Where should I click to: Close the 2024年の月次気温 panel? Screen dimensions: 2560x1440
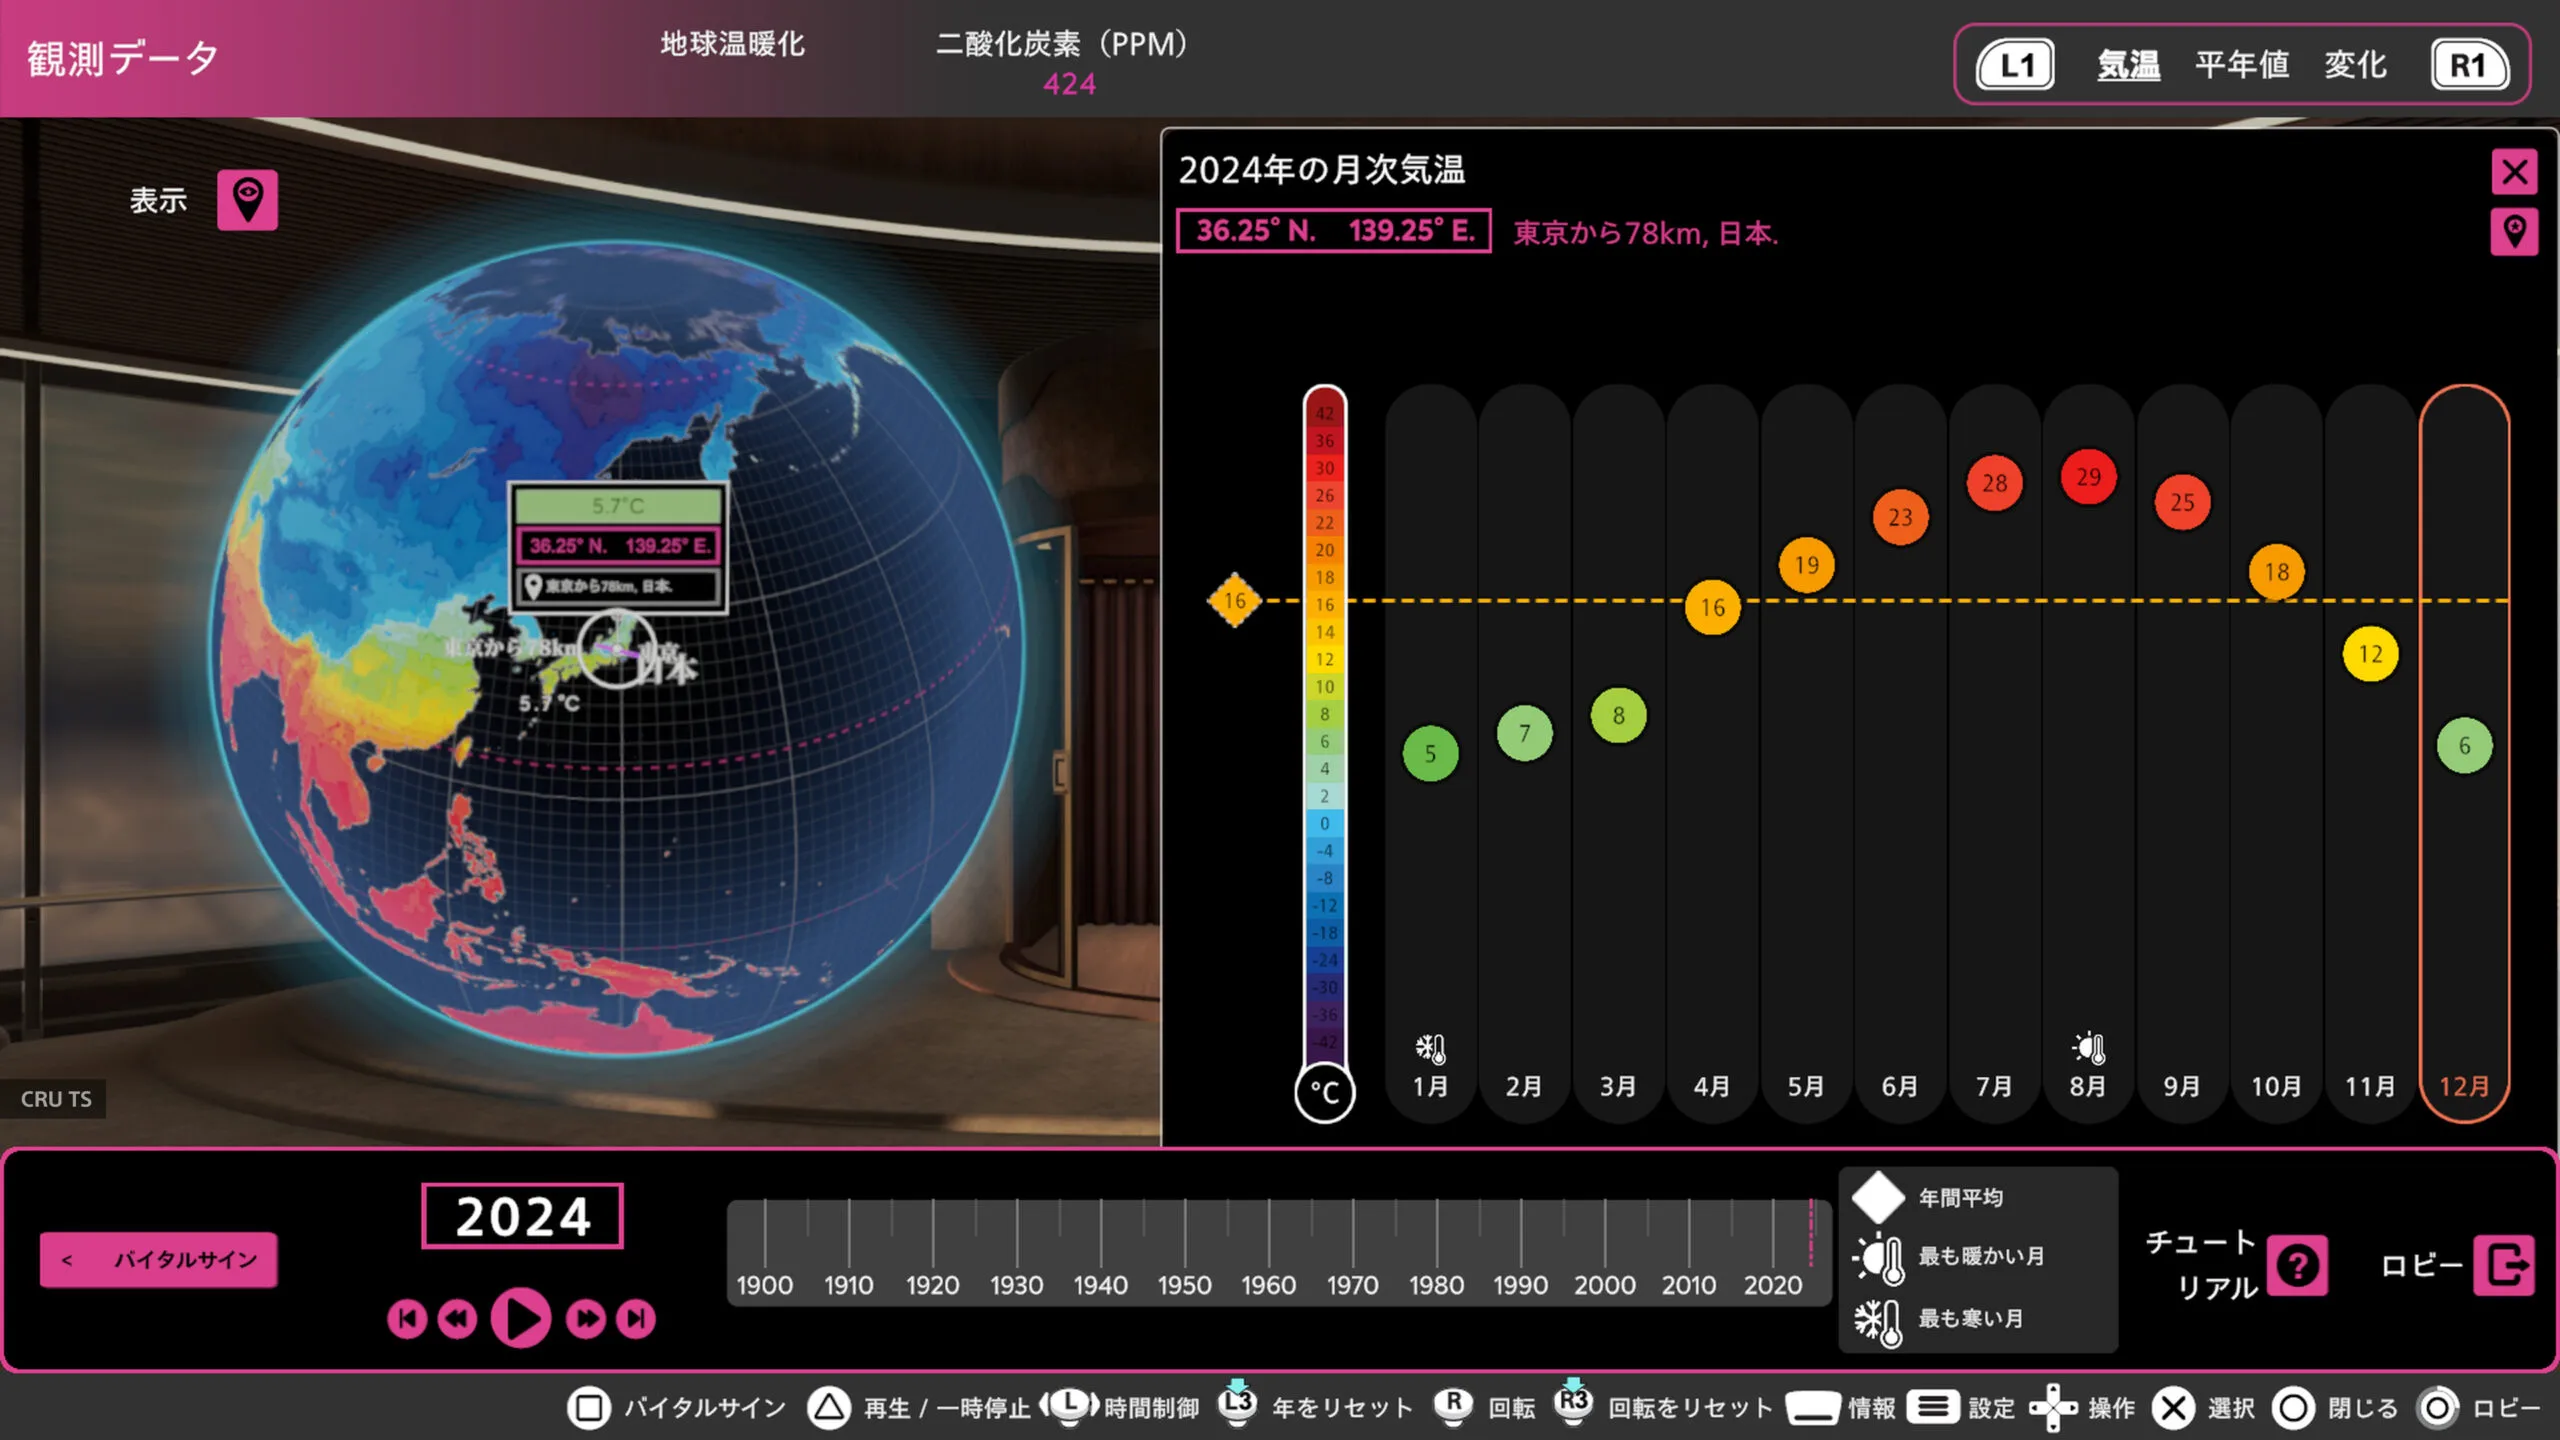[2513, 172]
